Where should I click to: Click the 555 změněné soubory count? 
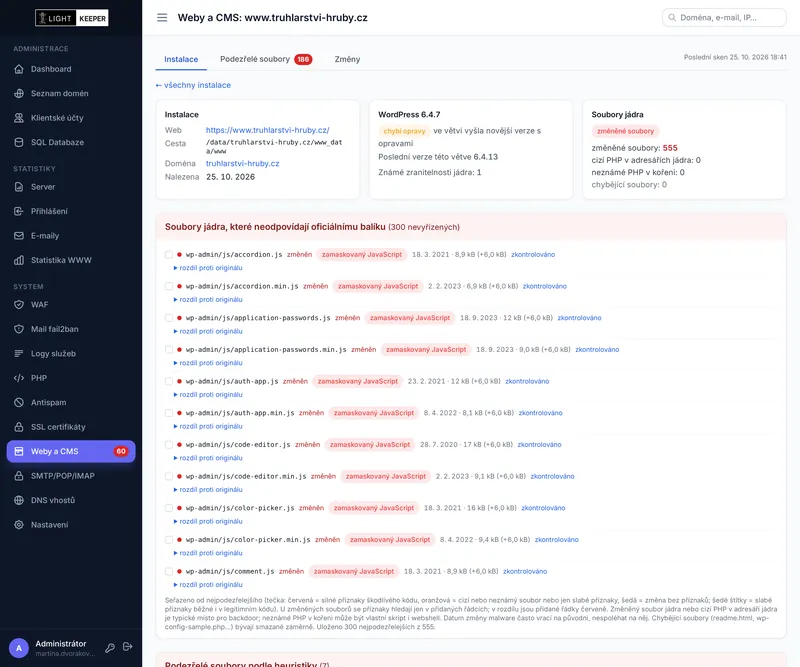670,148
